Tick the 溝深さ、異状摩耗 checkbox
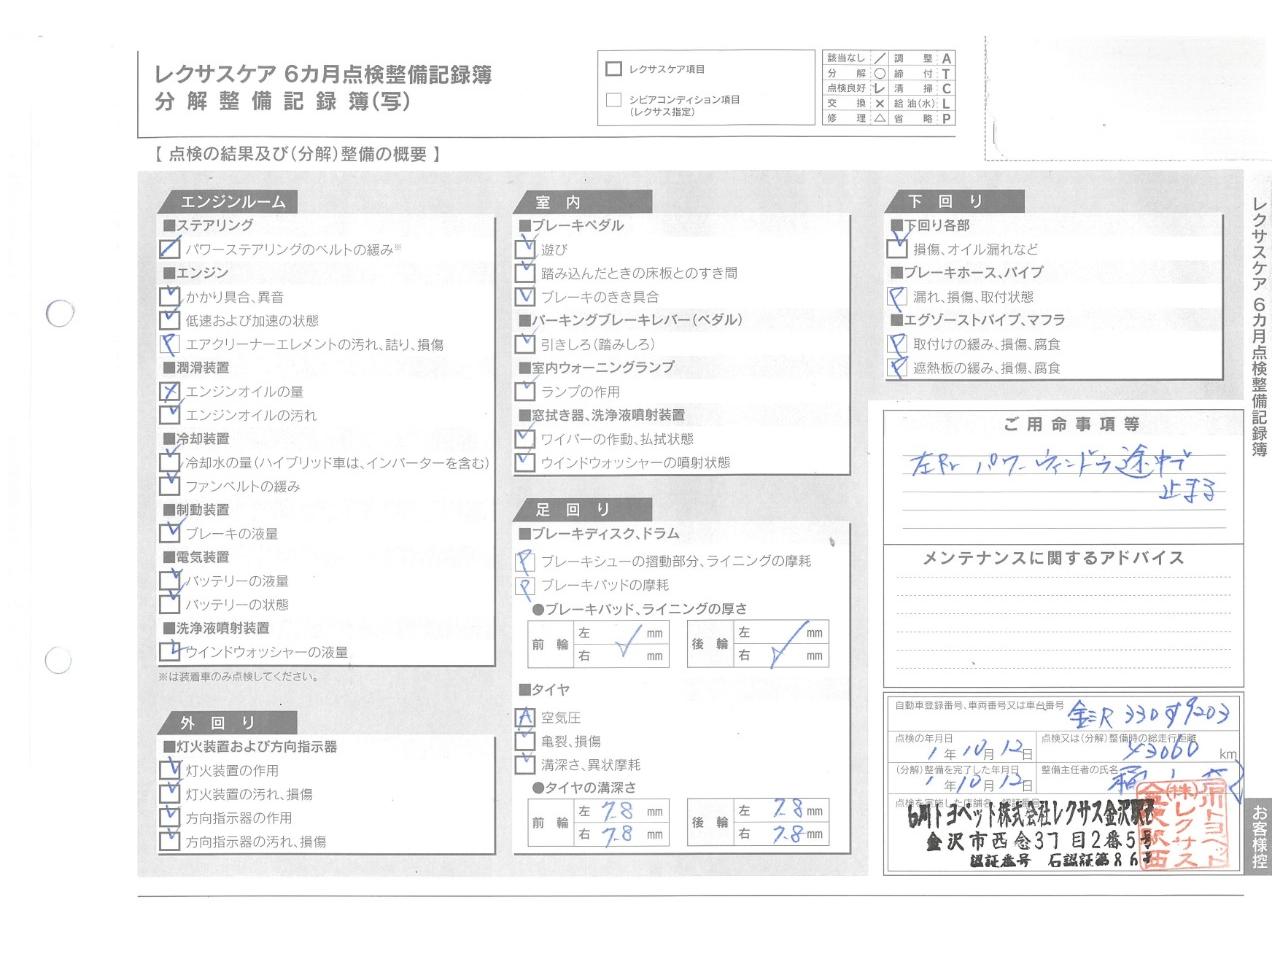This screenshot has height=960, width=1280. [x=525, y=765]
